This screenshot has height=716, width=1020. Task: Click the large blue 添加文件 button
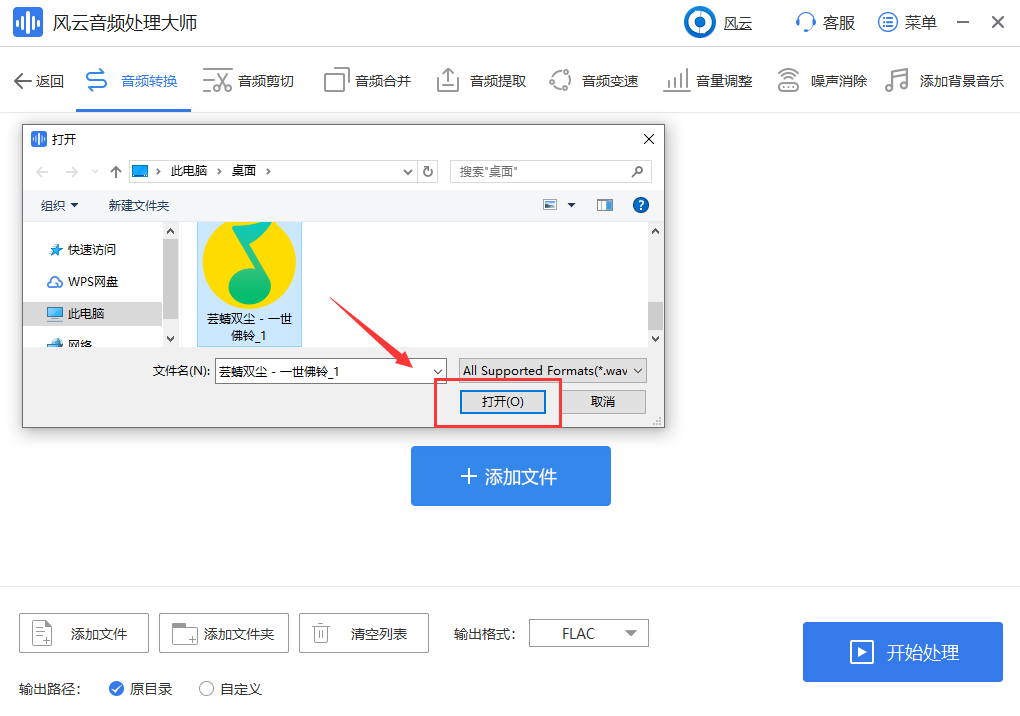tap(511, 476)
